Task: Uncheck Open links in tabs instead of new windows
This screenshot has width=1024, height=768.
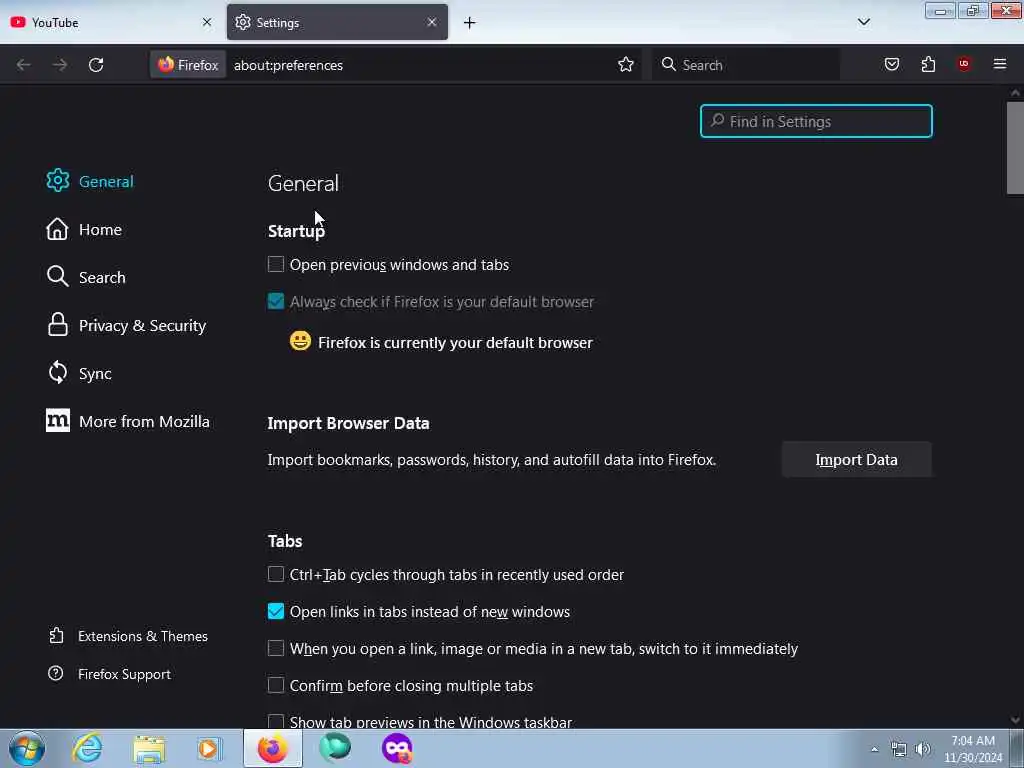Action: coord(276,611)
